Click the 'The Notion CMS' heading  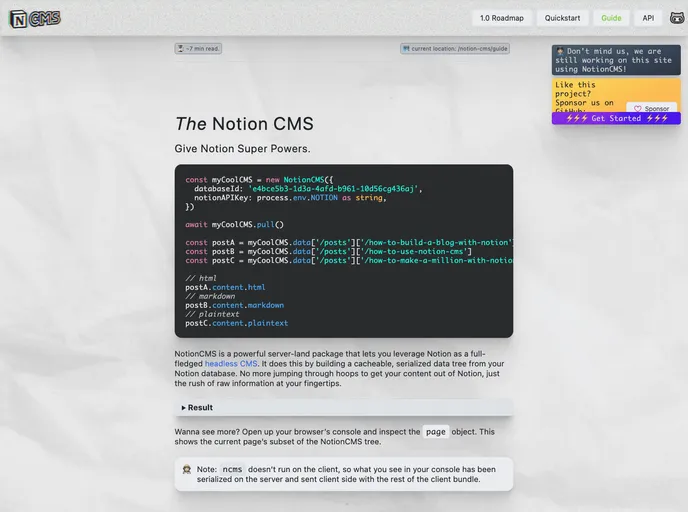244,124
